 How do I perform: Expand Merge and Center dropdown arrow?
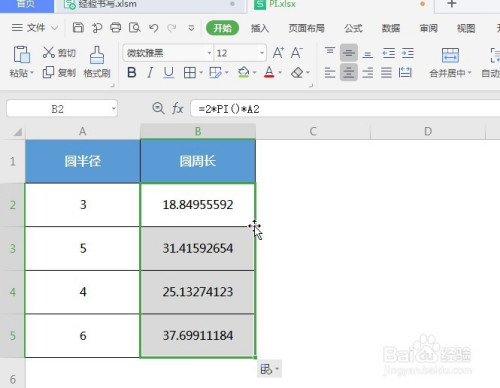tap(469, 73)
